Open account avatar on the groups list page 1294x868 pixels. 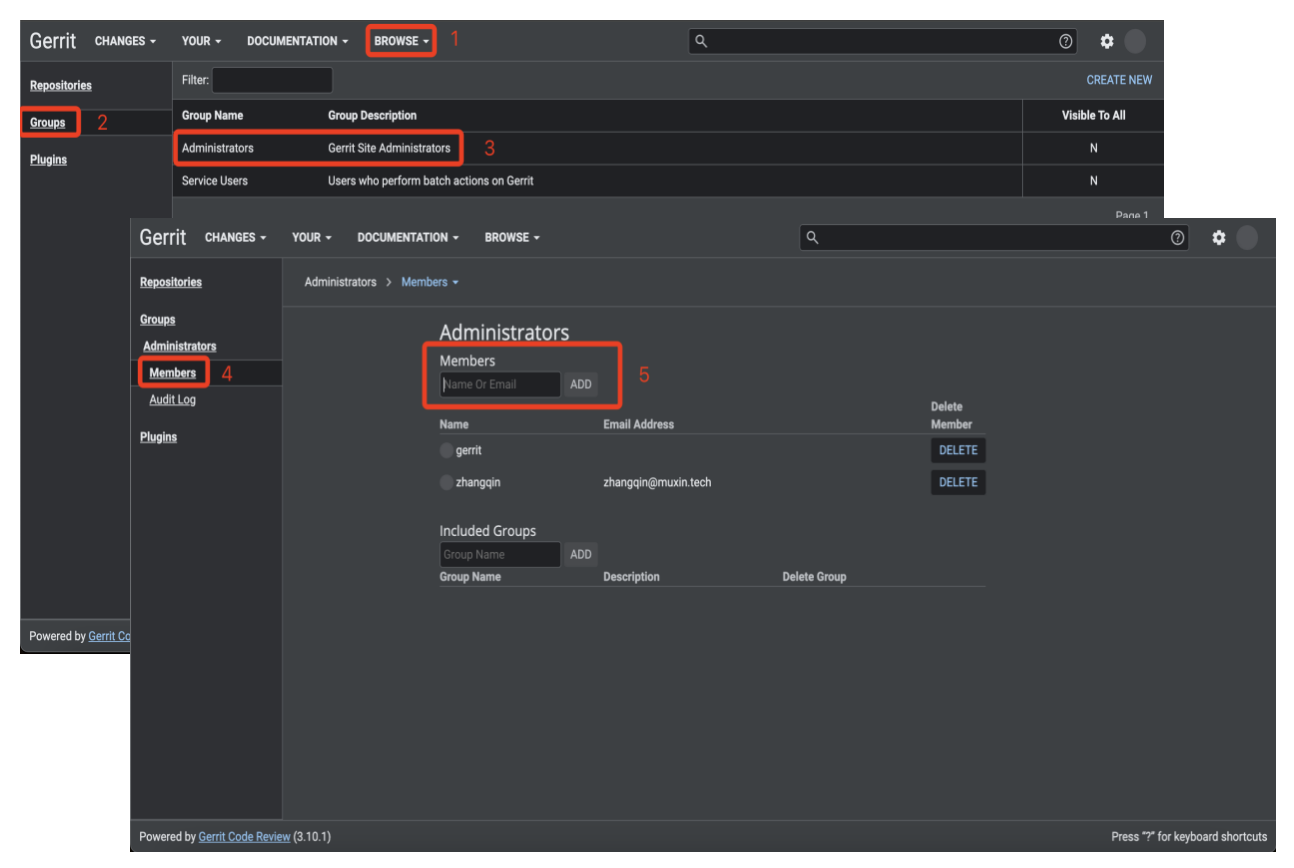coord(1135,41)
